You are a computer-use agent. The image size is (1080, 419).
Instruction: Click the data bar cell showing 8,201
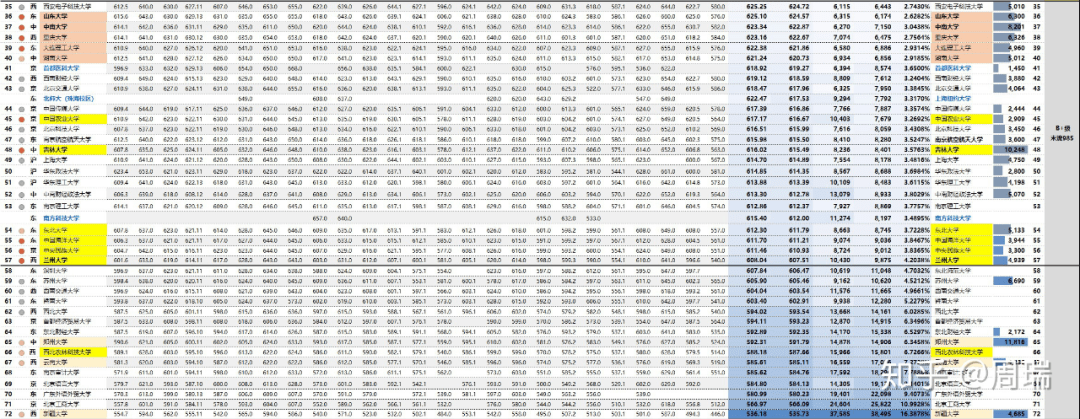click(1011, 26)
